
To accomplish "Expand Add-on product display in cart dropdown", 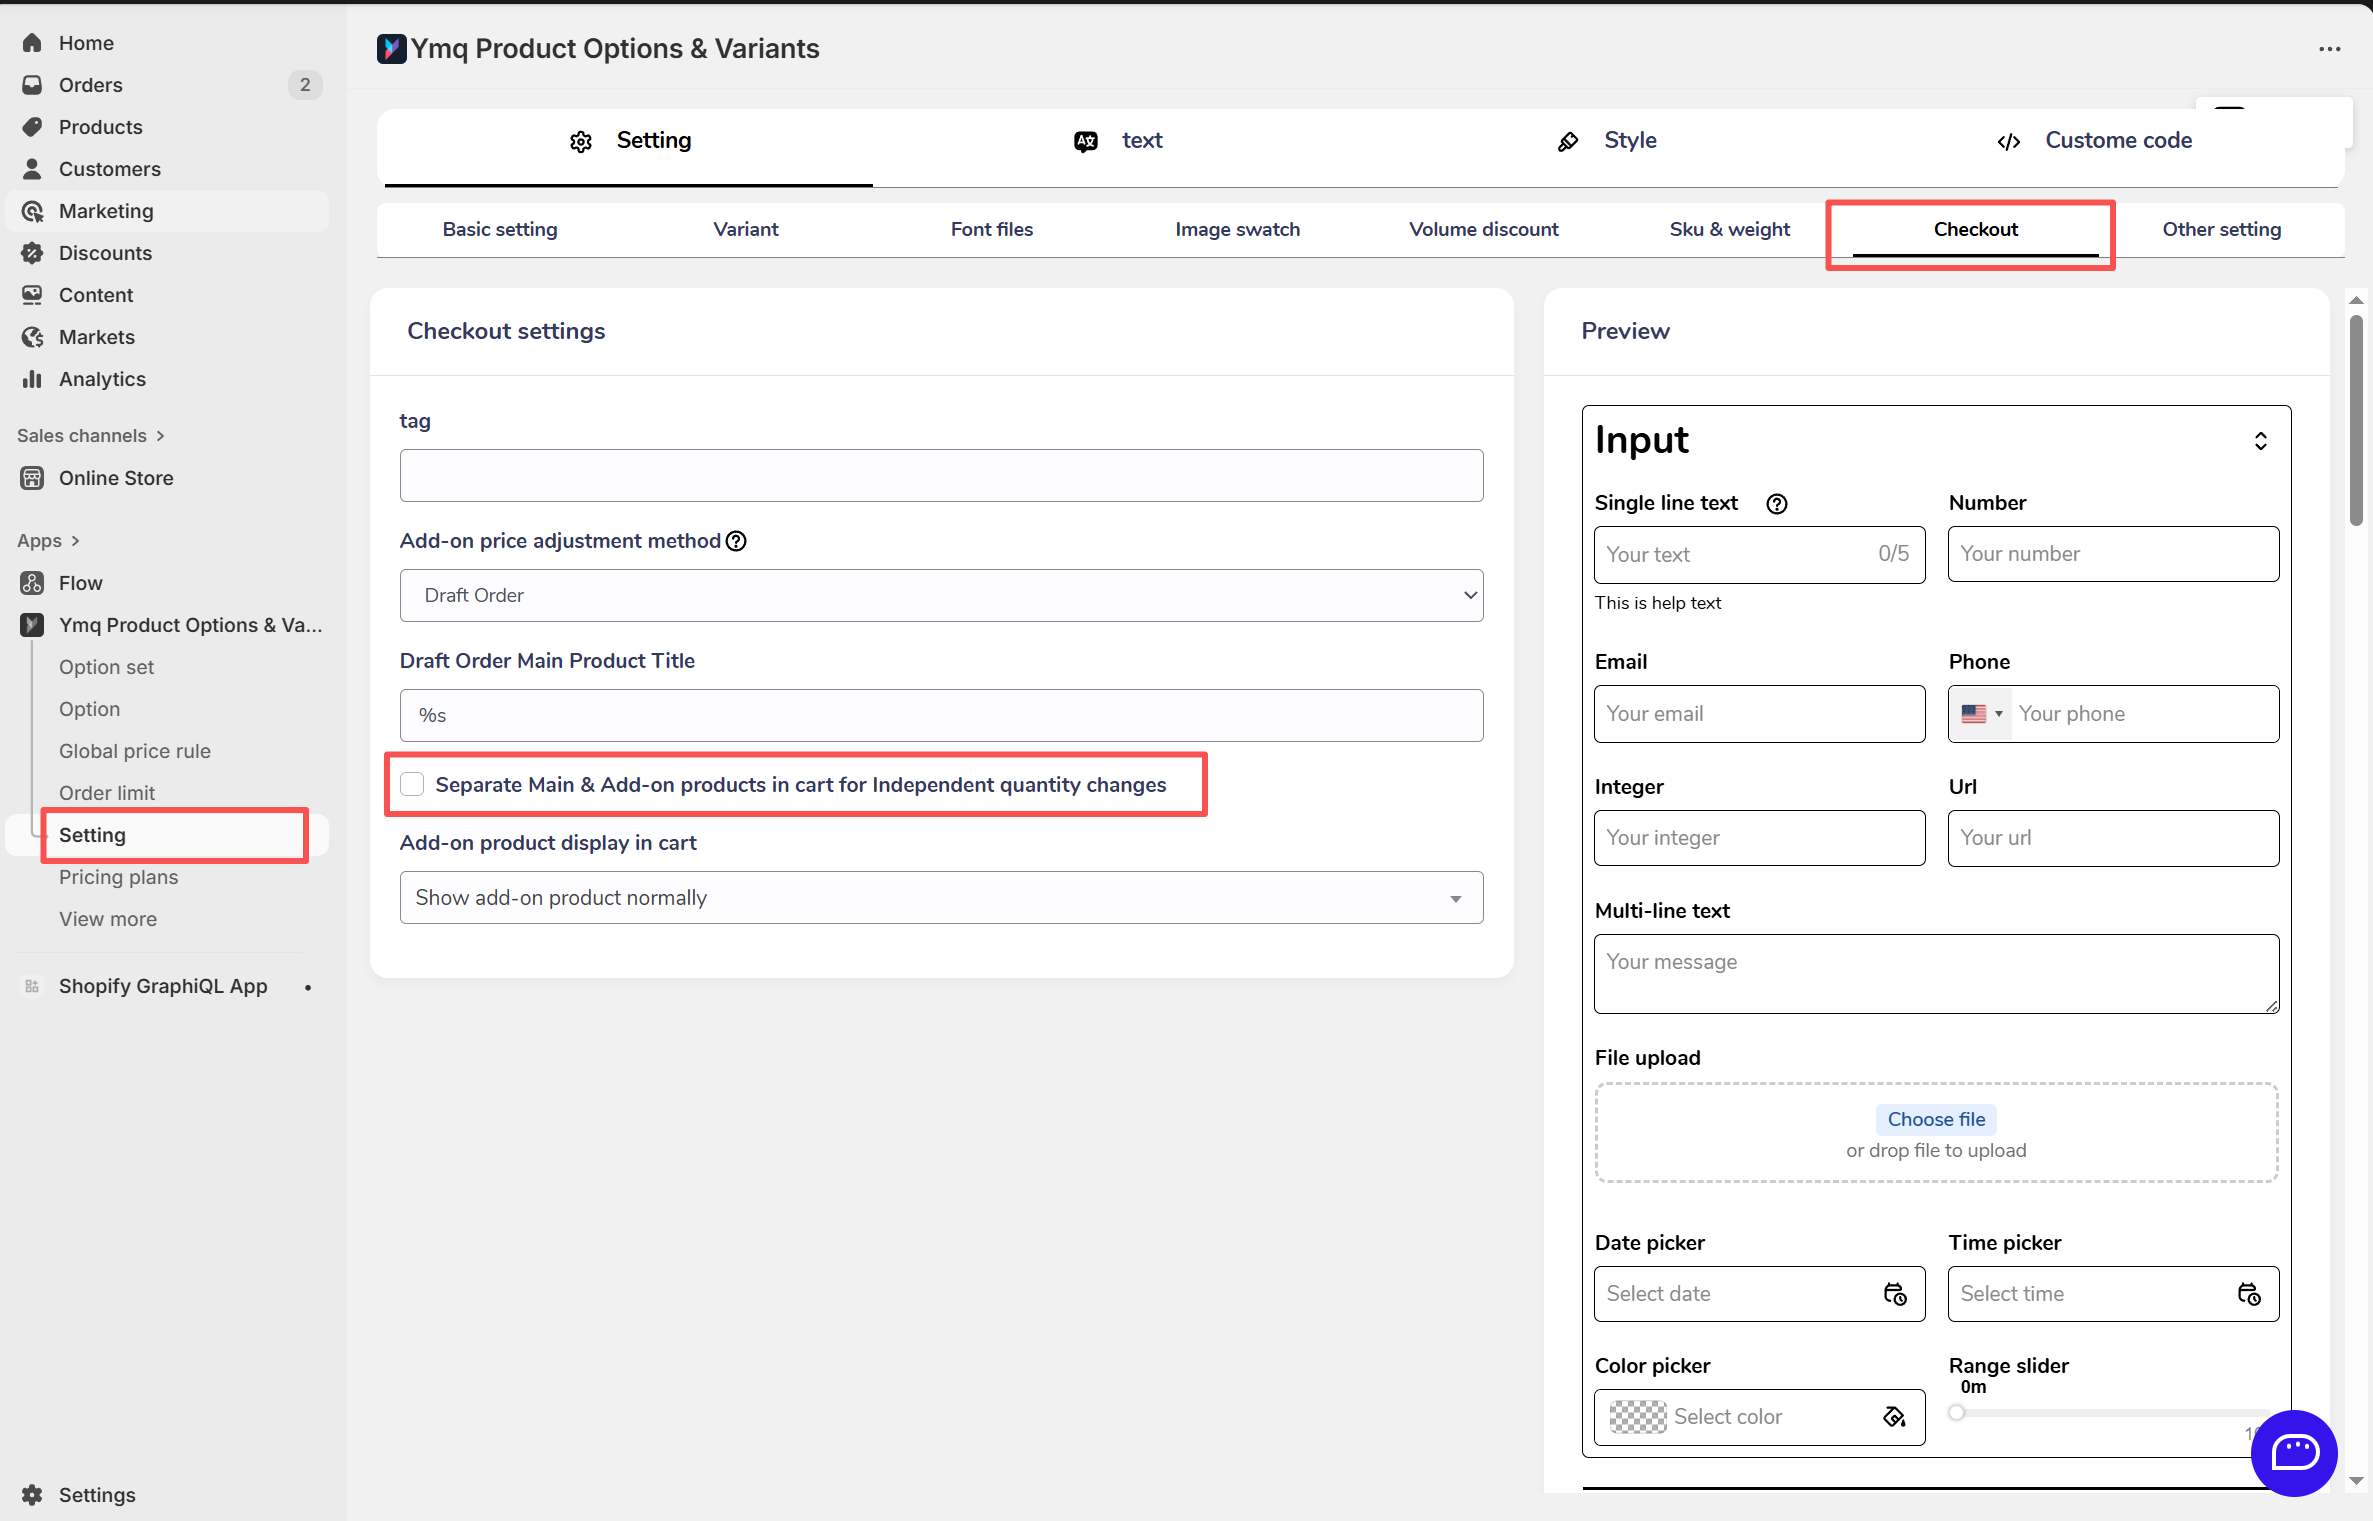I will pyautogui.click(x=940, y=898).
